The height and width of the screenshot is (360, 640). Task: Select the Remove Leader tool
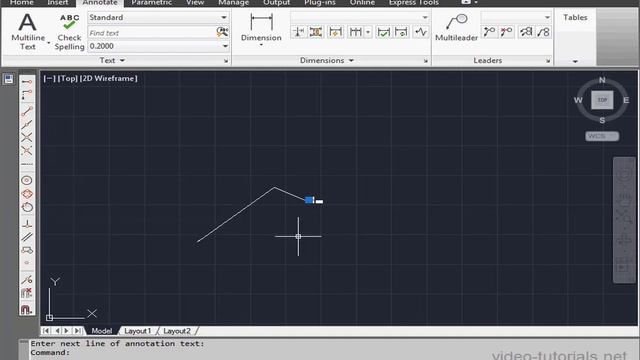(x=507, y=32)
